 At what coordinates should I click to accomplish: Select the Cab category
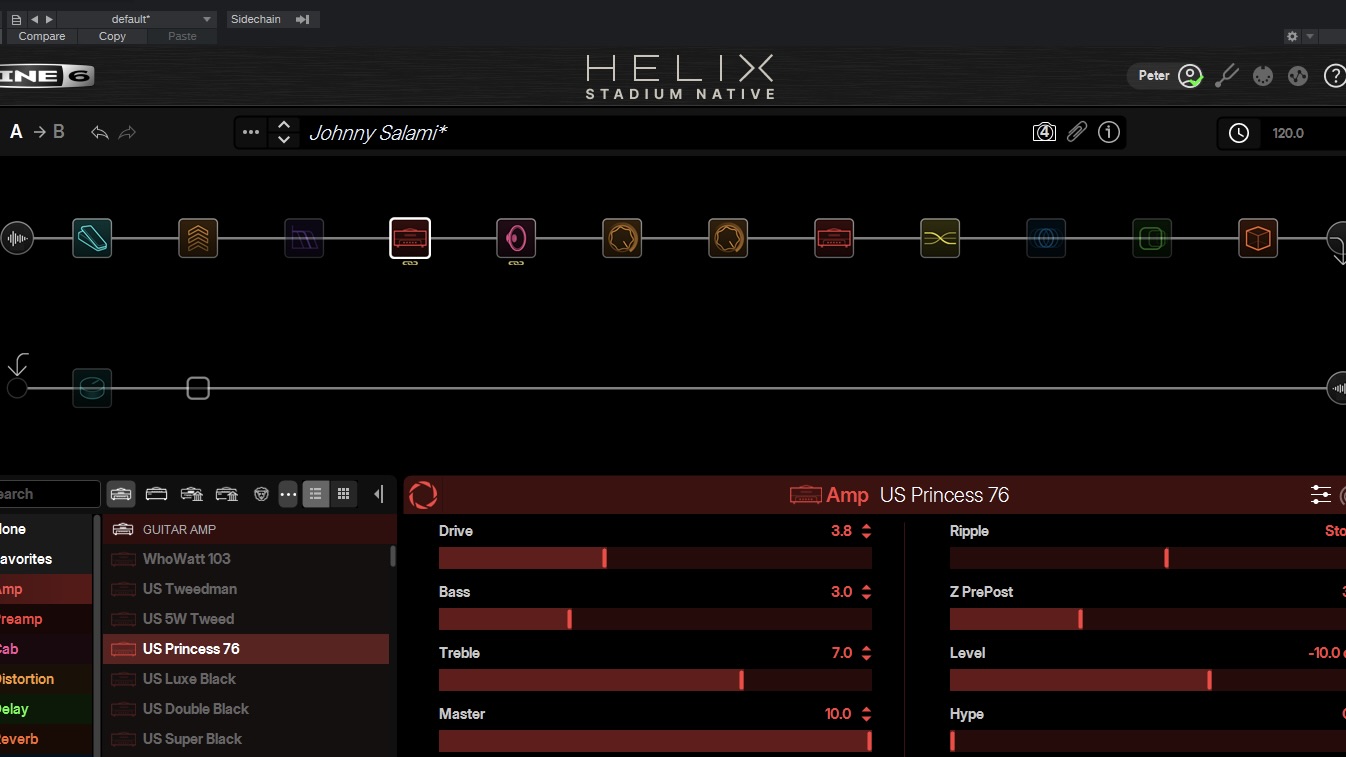pos(46,649)
